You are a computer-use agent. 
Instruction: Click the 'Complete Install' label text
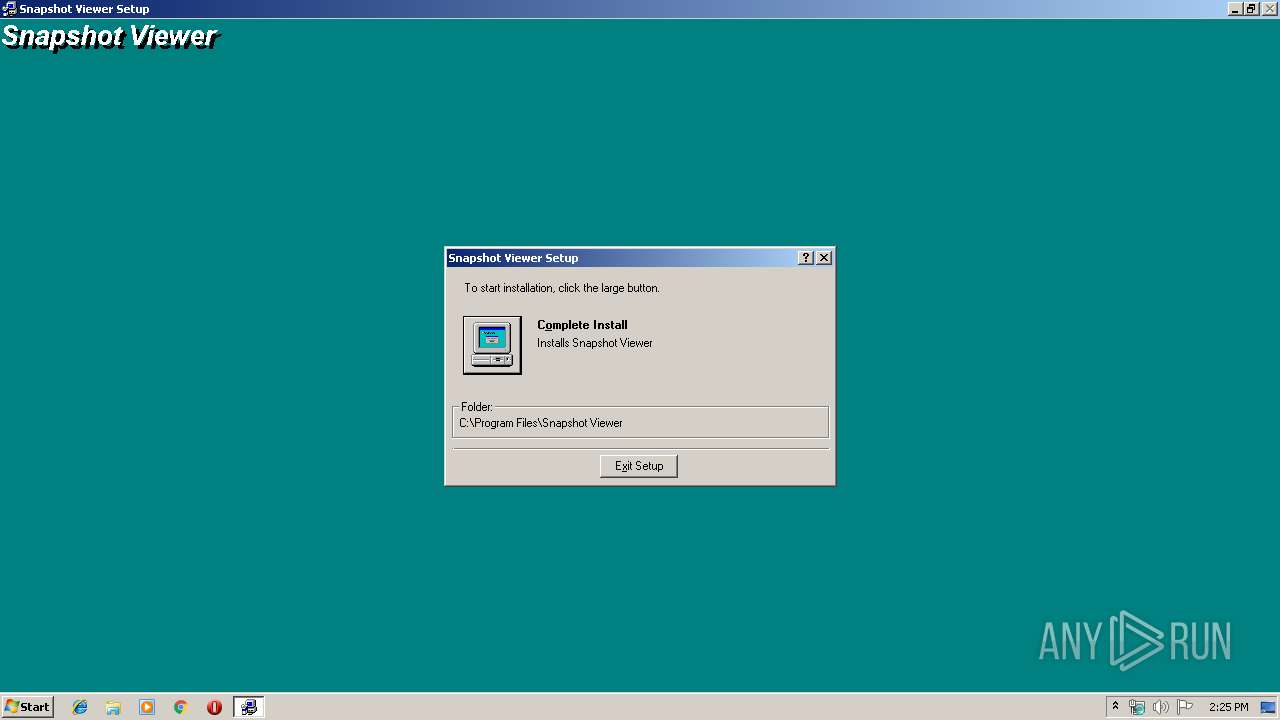[x=582, y=325]
